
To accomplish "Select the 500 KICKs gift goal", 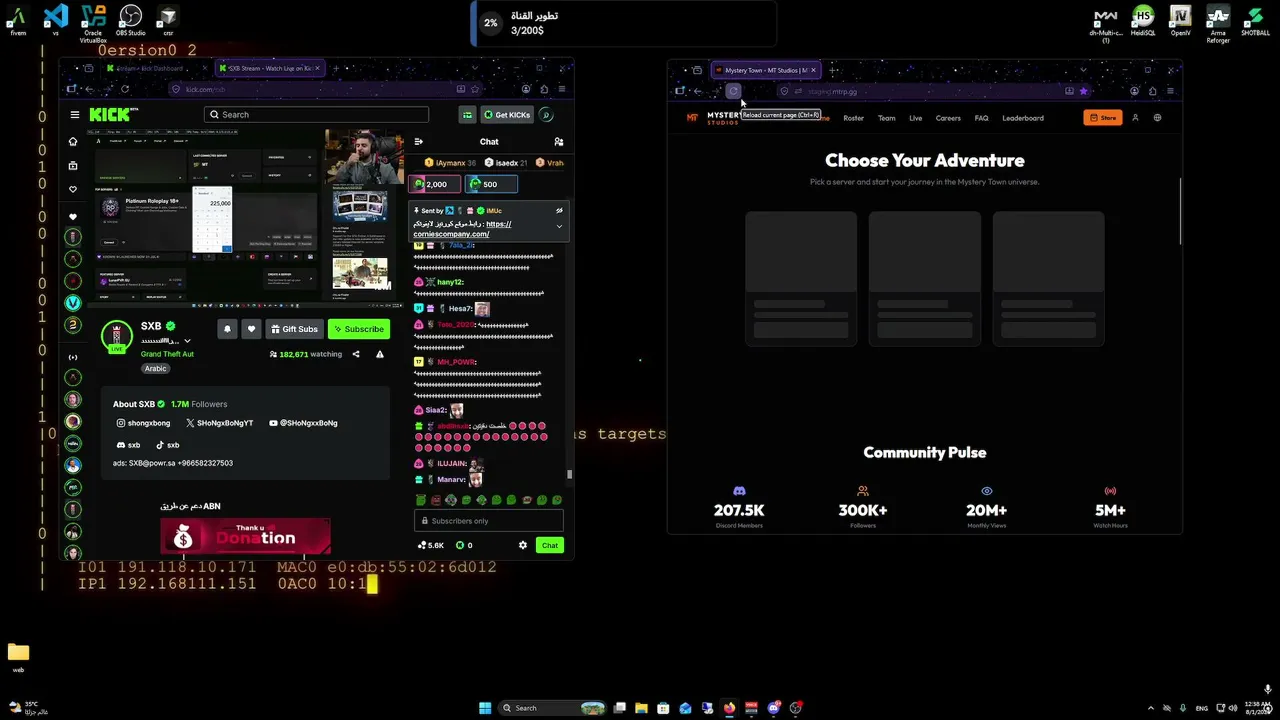I will click(x=491, y=184).
